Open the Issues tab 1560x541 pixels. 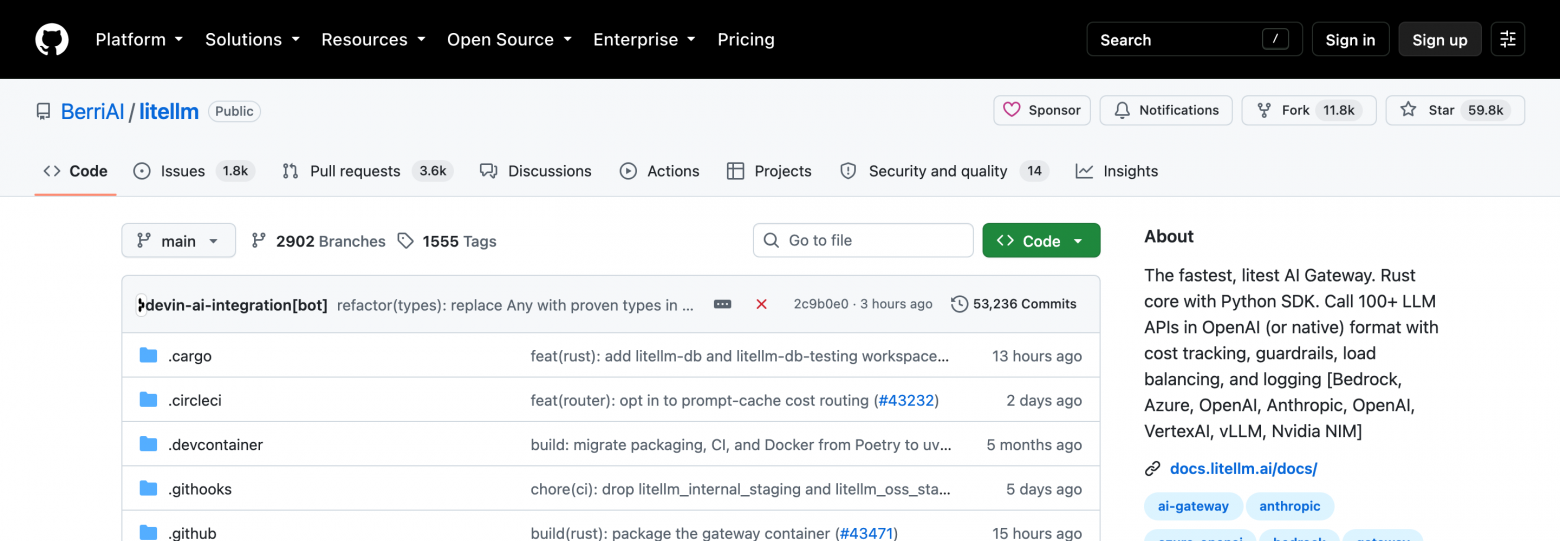[194, 171]
